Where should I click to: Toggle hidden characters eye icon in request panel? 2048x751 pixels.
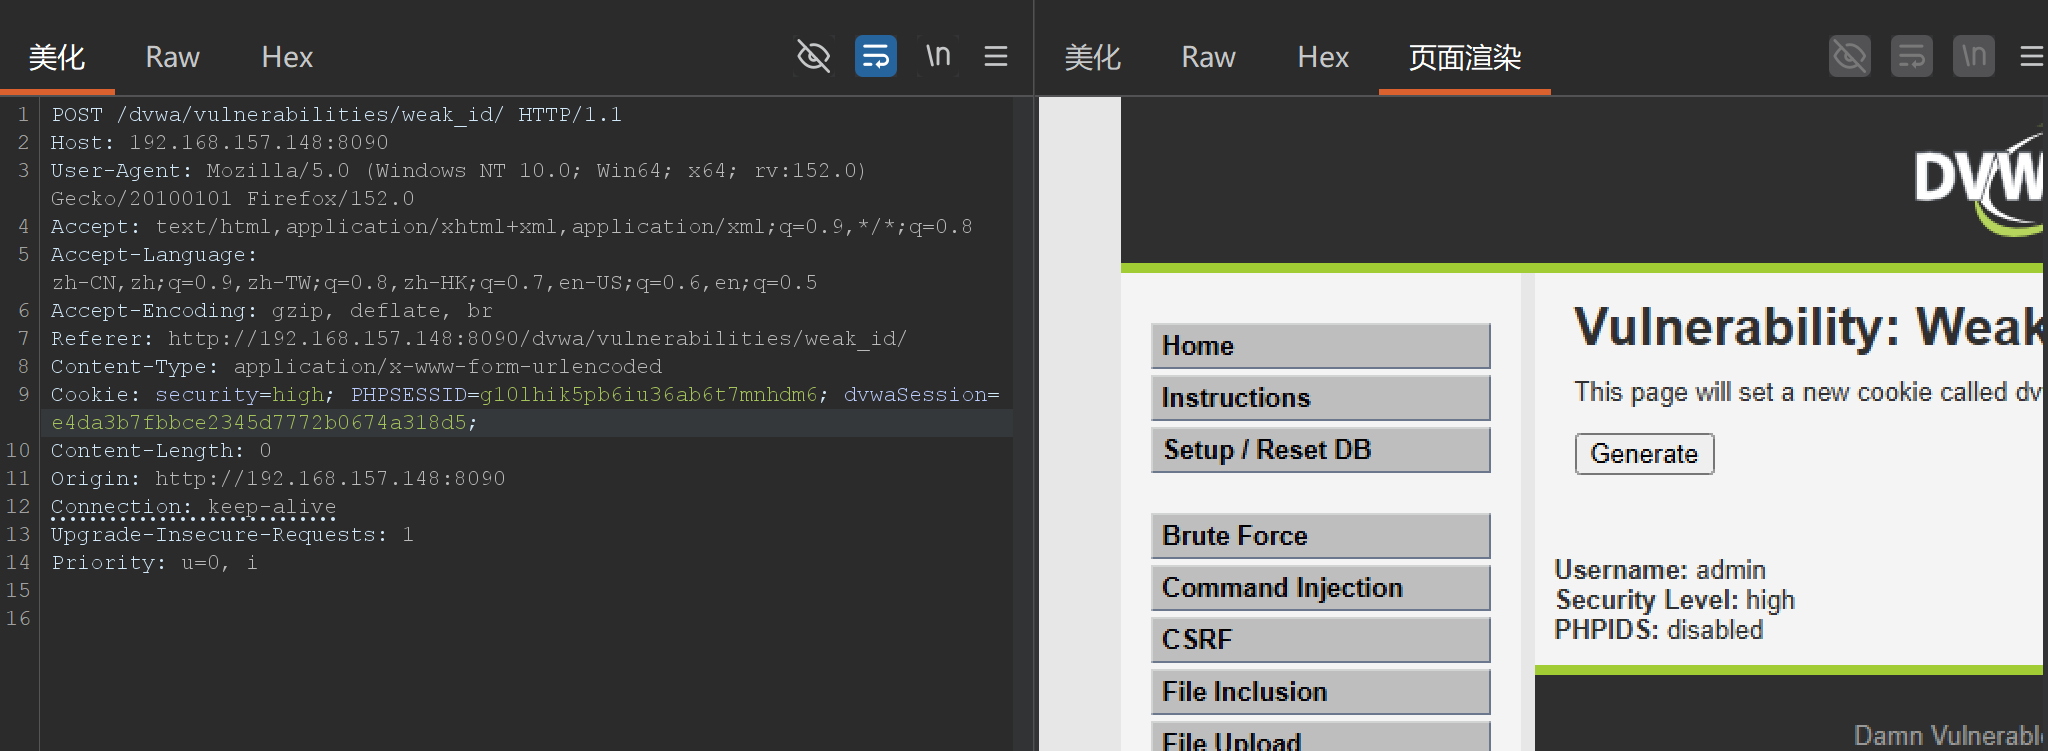click(813, 56)
